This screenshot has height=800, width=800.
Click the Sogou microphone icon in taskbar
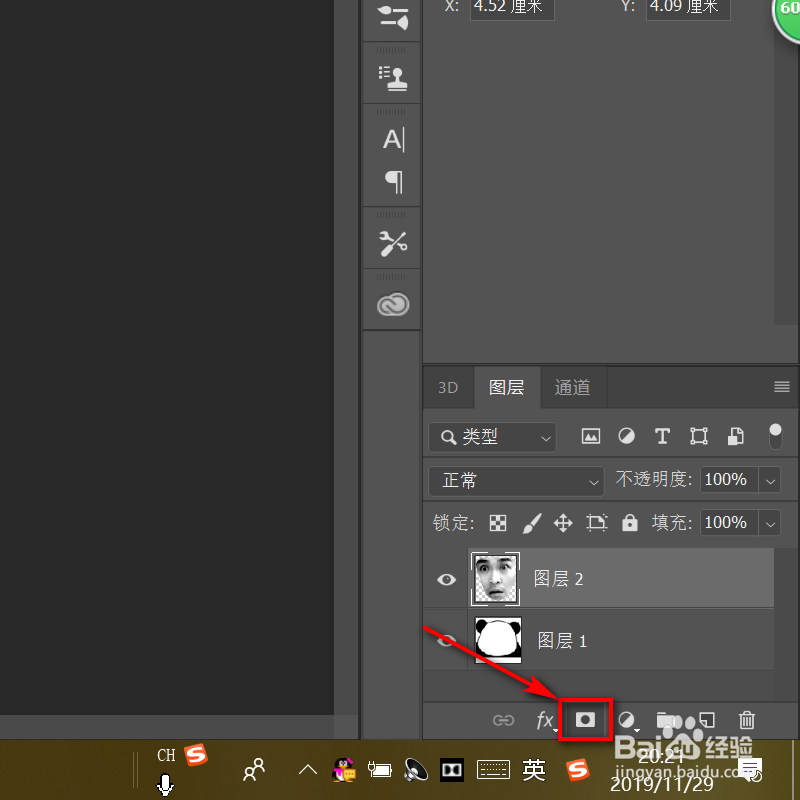pos(165,785)
